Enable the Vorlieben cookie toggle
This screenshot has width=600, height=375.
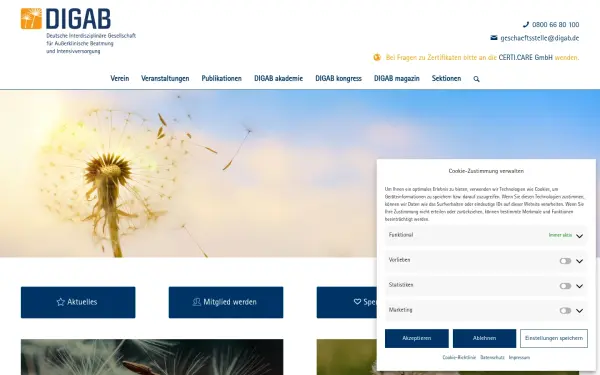pyautogui.click(x=565, y=261)
